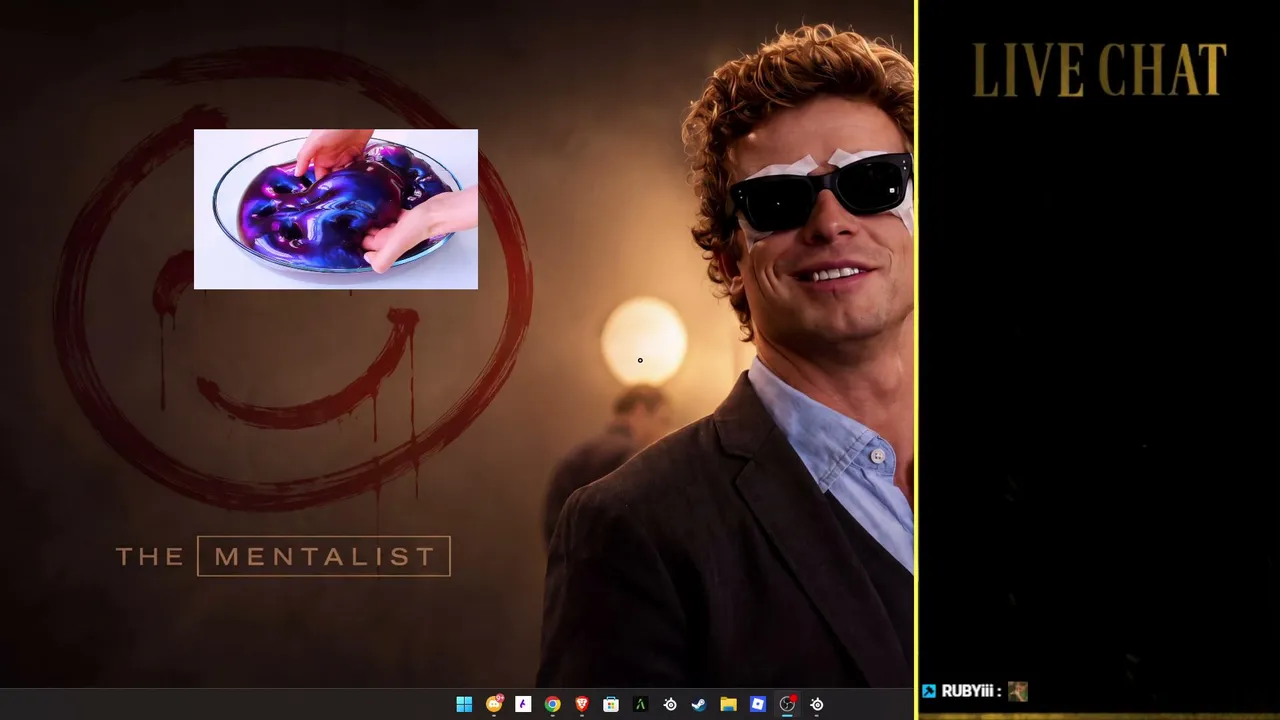
Task: Launch Google Chrome from the taskbar
Action: [552, 705]
